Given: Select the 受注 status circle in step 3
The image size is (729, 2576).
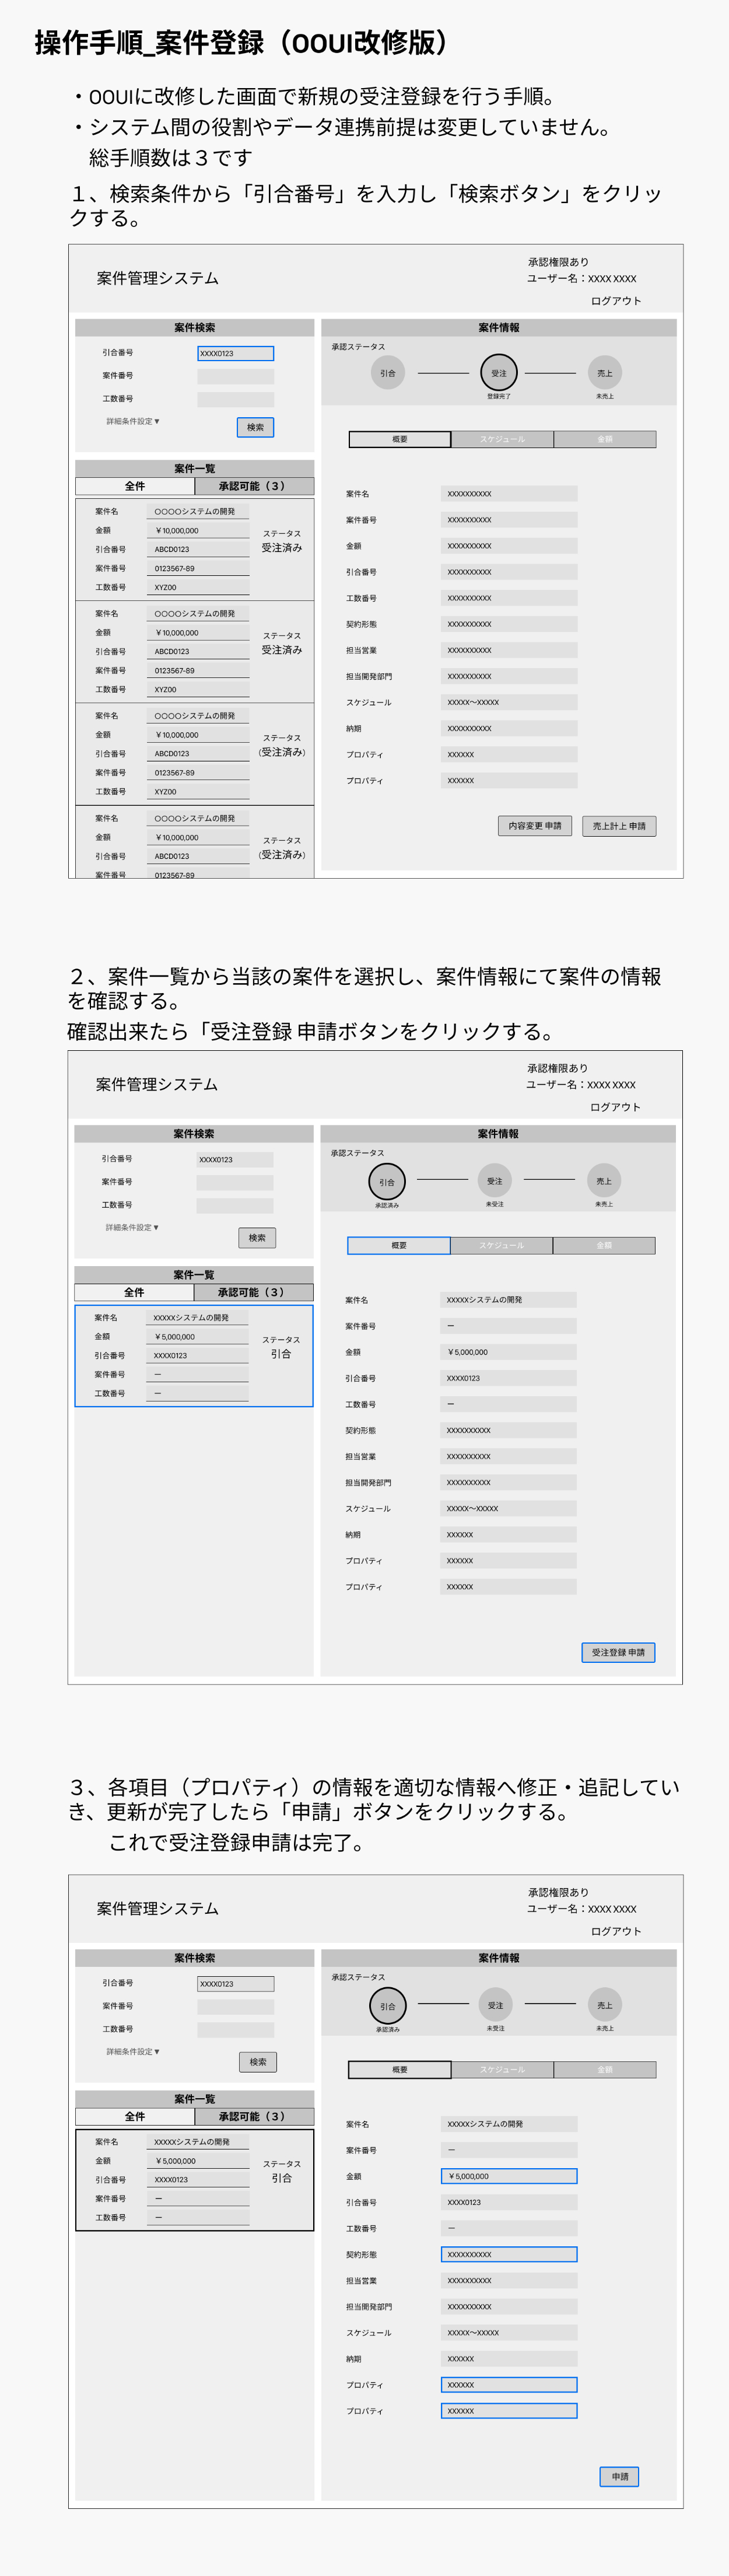Looking at the screenshot, I should (x=495, y=2005).
